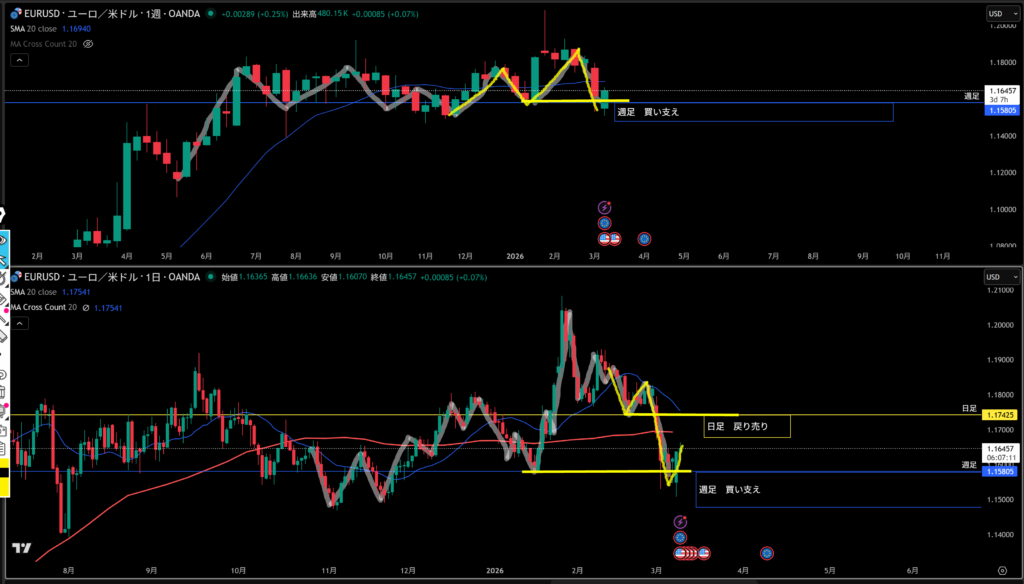Click the EURUSD symbol flag icon on upper chart
The width and height of the screenshot is (1024, 584).
[14, 12]
